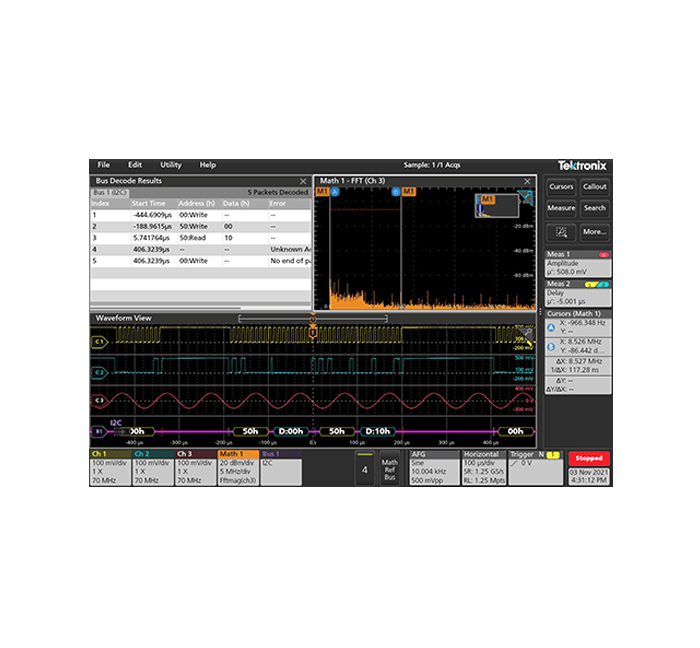The image size is (700, 648).
Task: Open the Trigger settings badge
Action: pyautogui.click(x=535, y=467)
